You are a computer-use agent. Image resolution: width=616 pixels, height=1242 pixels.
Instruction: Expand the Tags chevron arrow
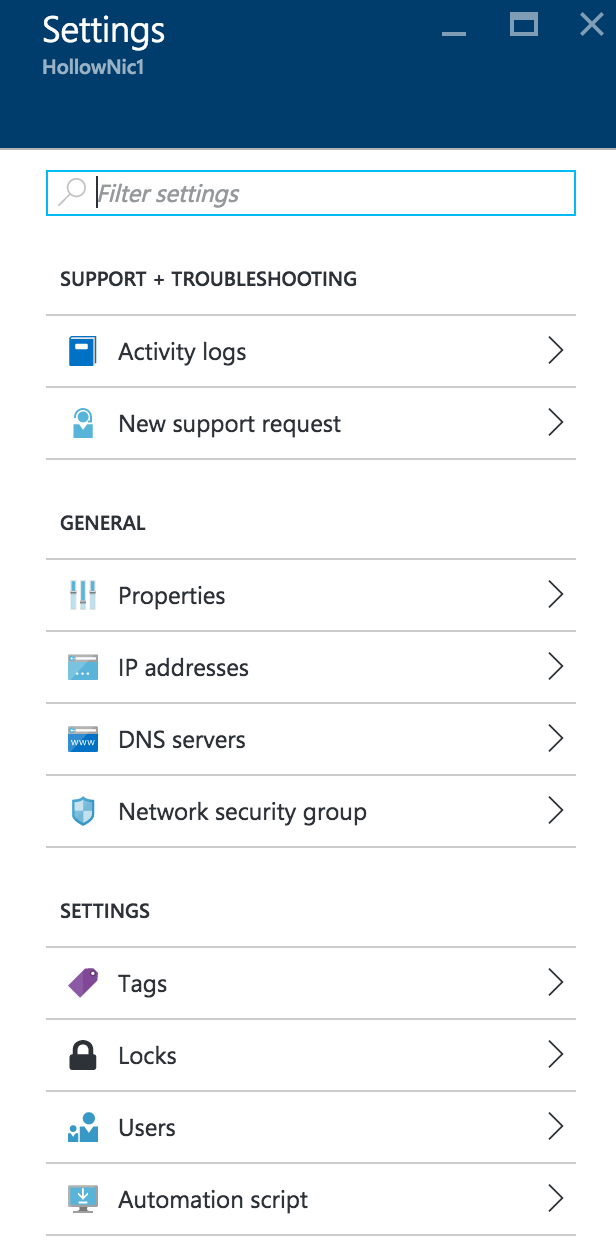pos(556,983)
